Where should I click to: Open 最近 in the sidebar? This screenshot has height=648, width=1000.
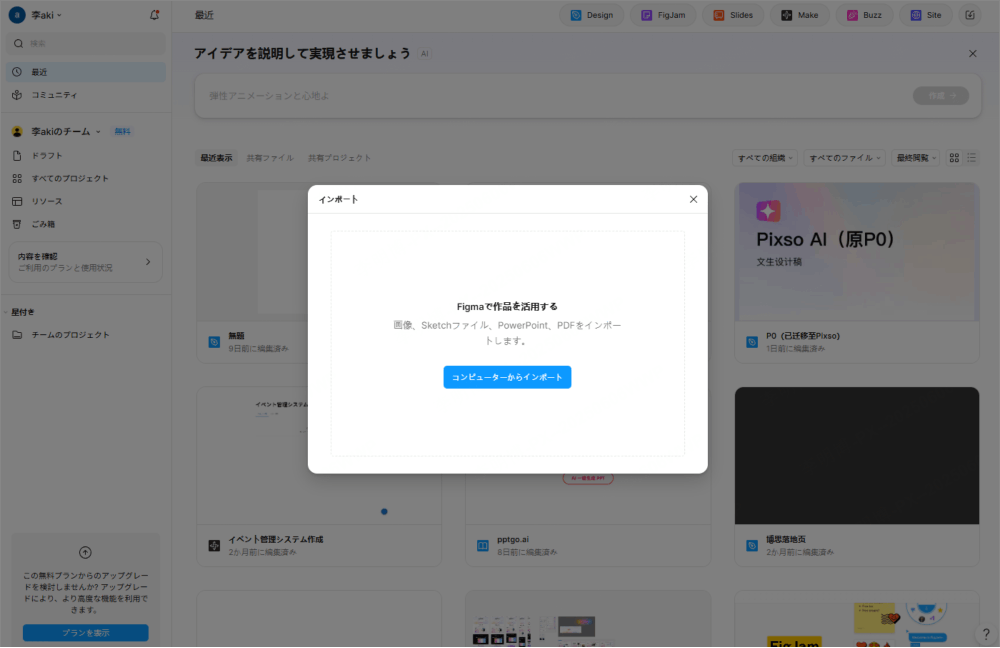coord(85,72)
